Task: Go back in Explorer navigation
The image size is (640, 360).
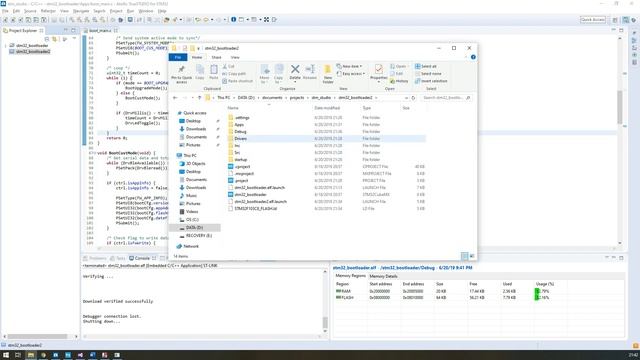Action: (x=175, y=98)
